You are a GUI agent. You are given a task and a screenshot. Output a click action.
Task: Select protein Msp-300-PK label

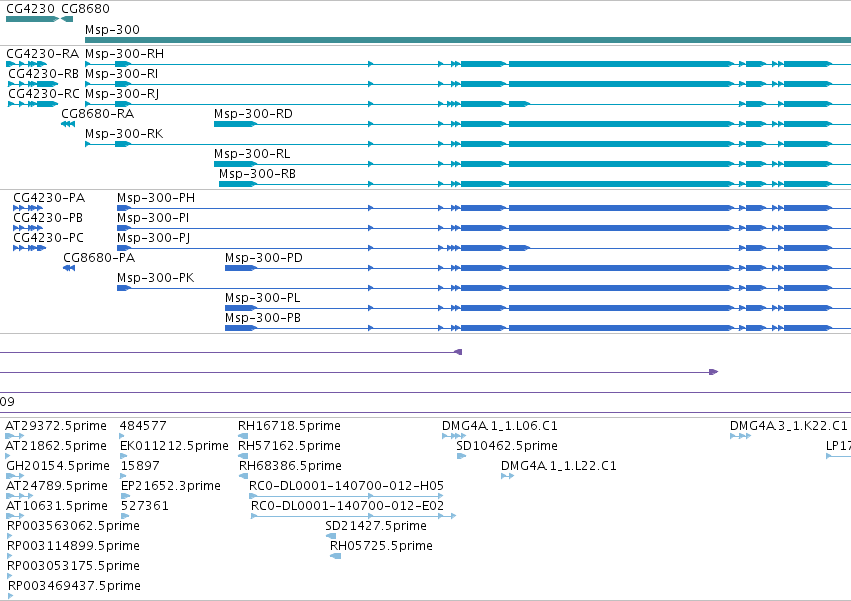(x=156, y=277)
